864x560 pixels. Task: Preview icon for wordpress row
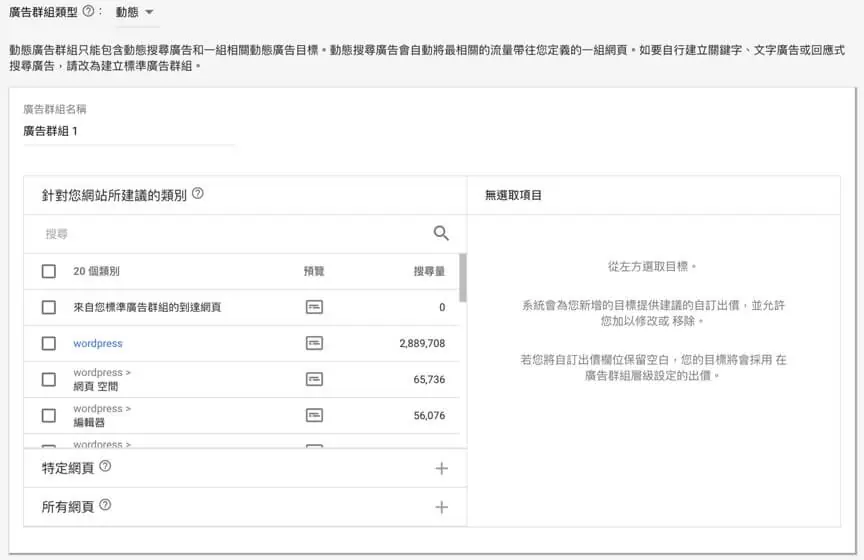pyautogui.click(x=314, y=343)
